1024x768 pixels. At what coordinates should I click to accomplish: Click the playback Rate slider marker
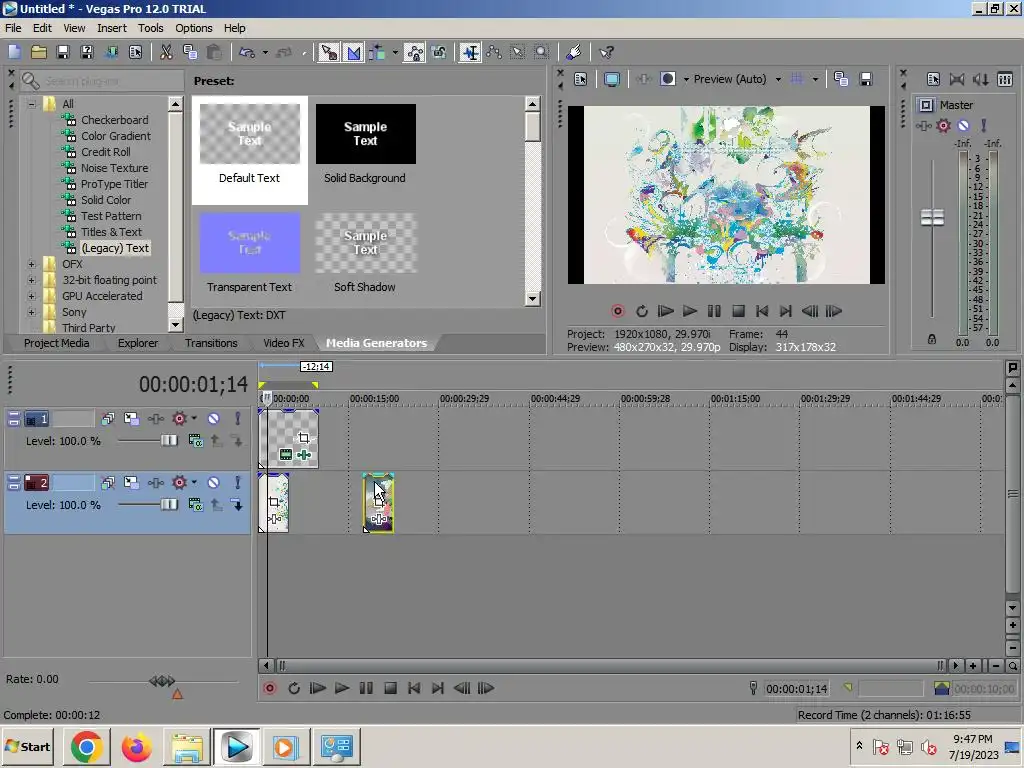pos(177,694)
